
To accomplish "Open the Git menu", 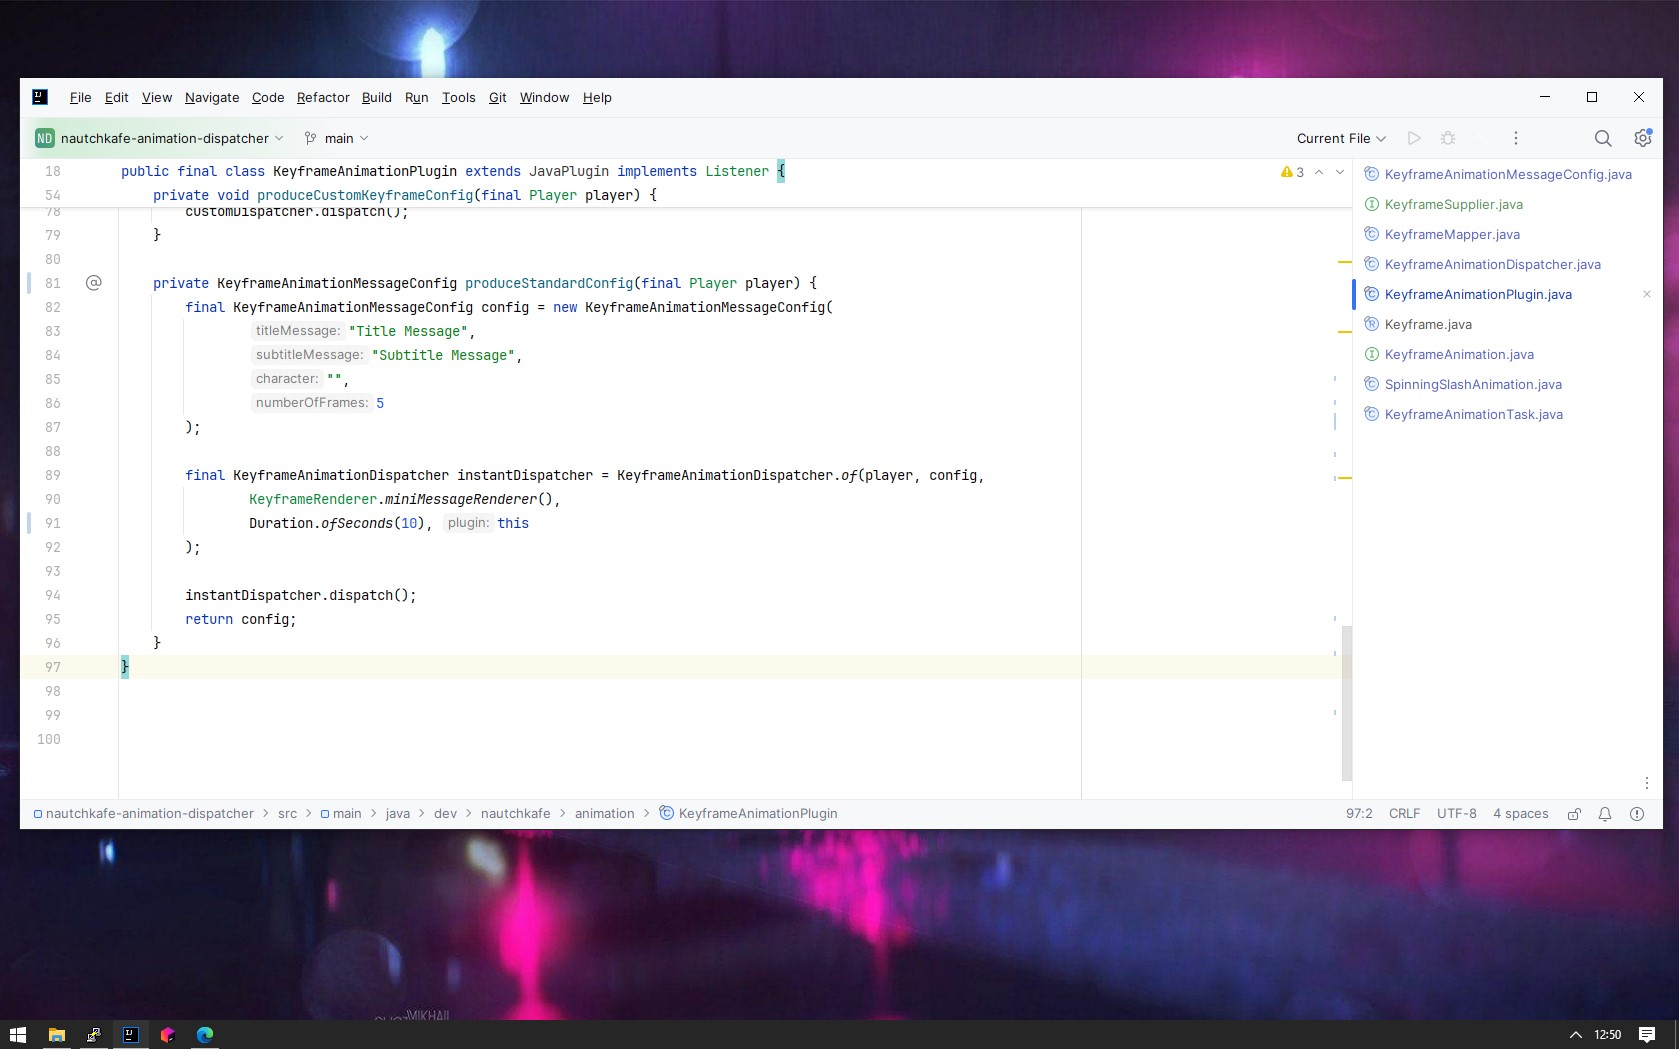I will click(x=498, y=97).
